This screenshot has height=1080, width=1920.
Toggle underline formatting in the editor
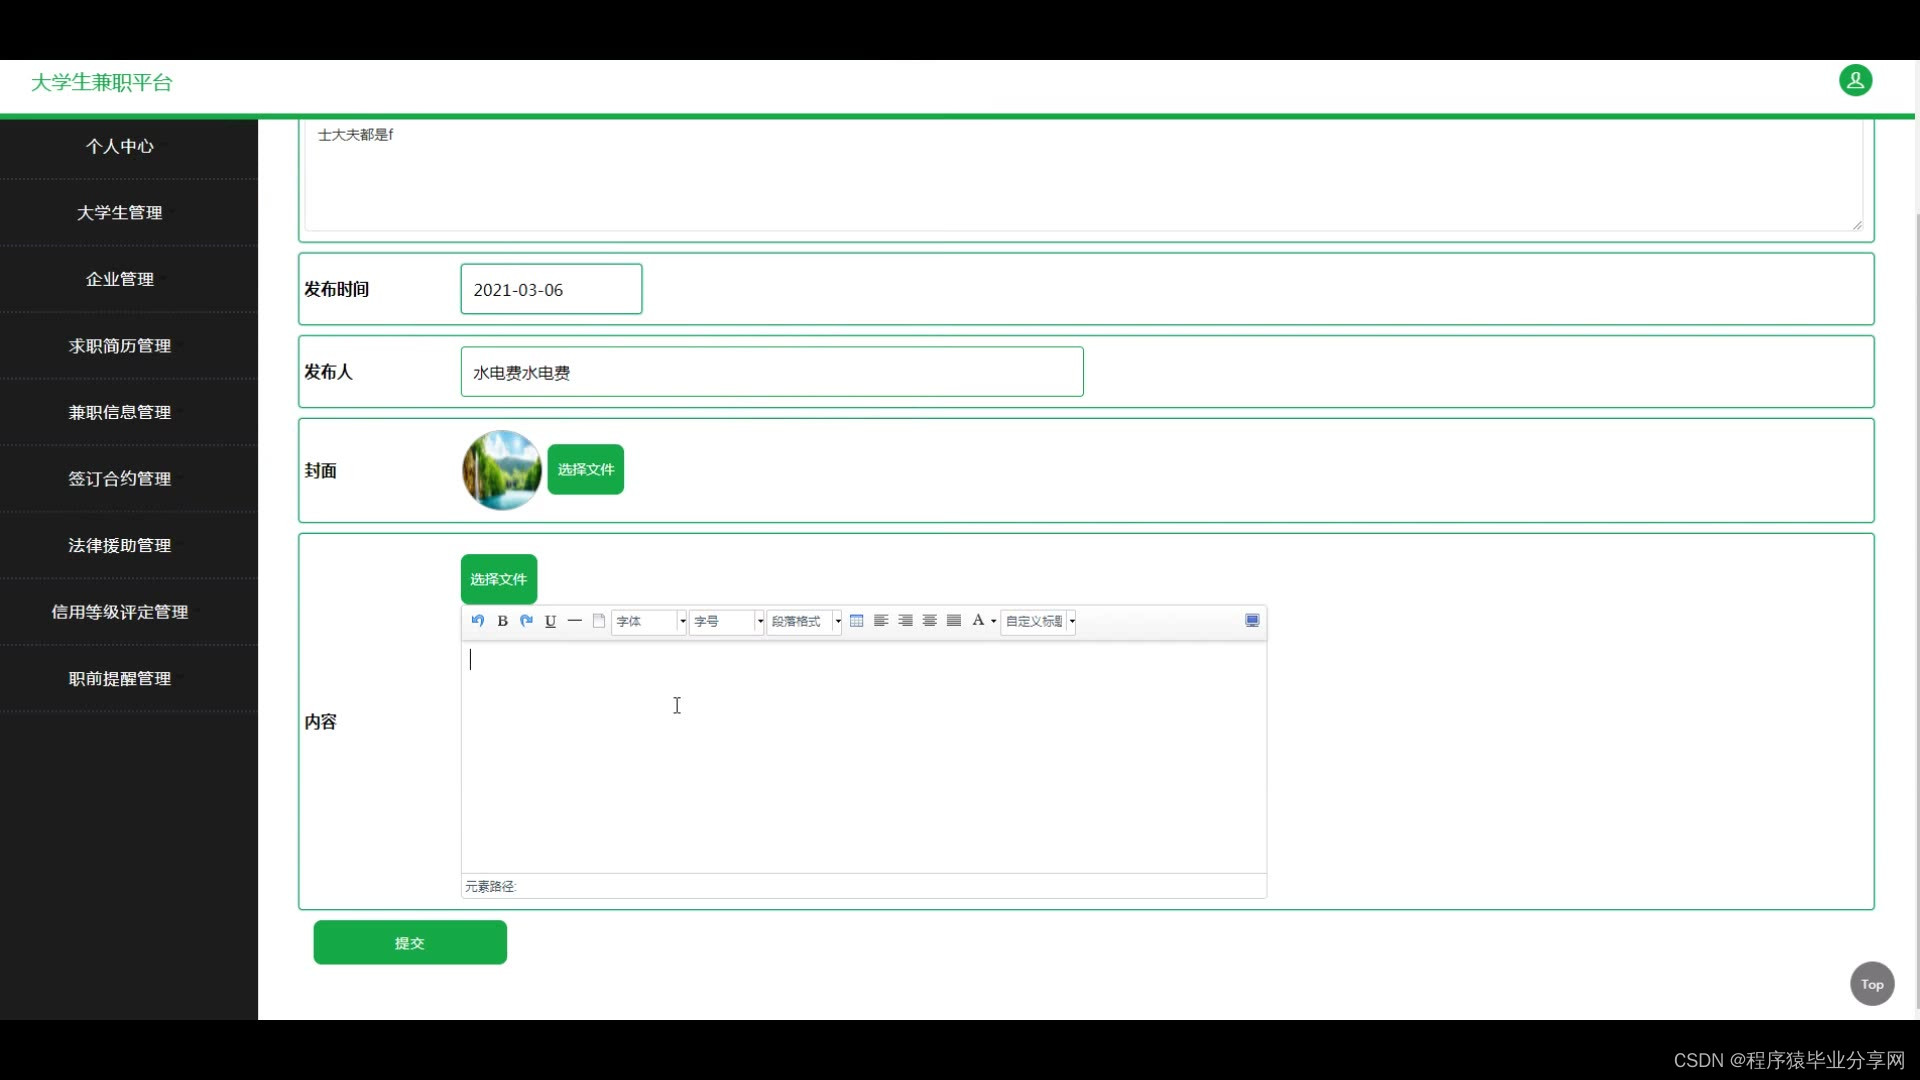550,621
